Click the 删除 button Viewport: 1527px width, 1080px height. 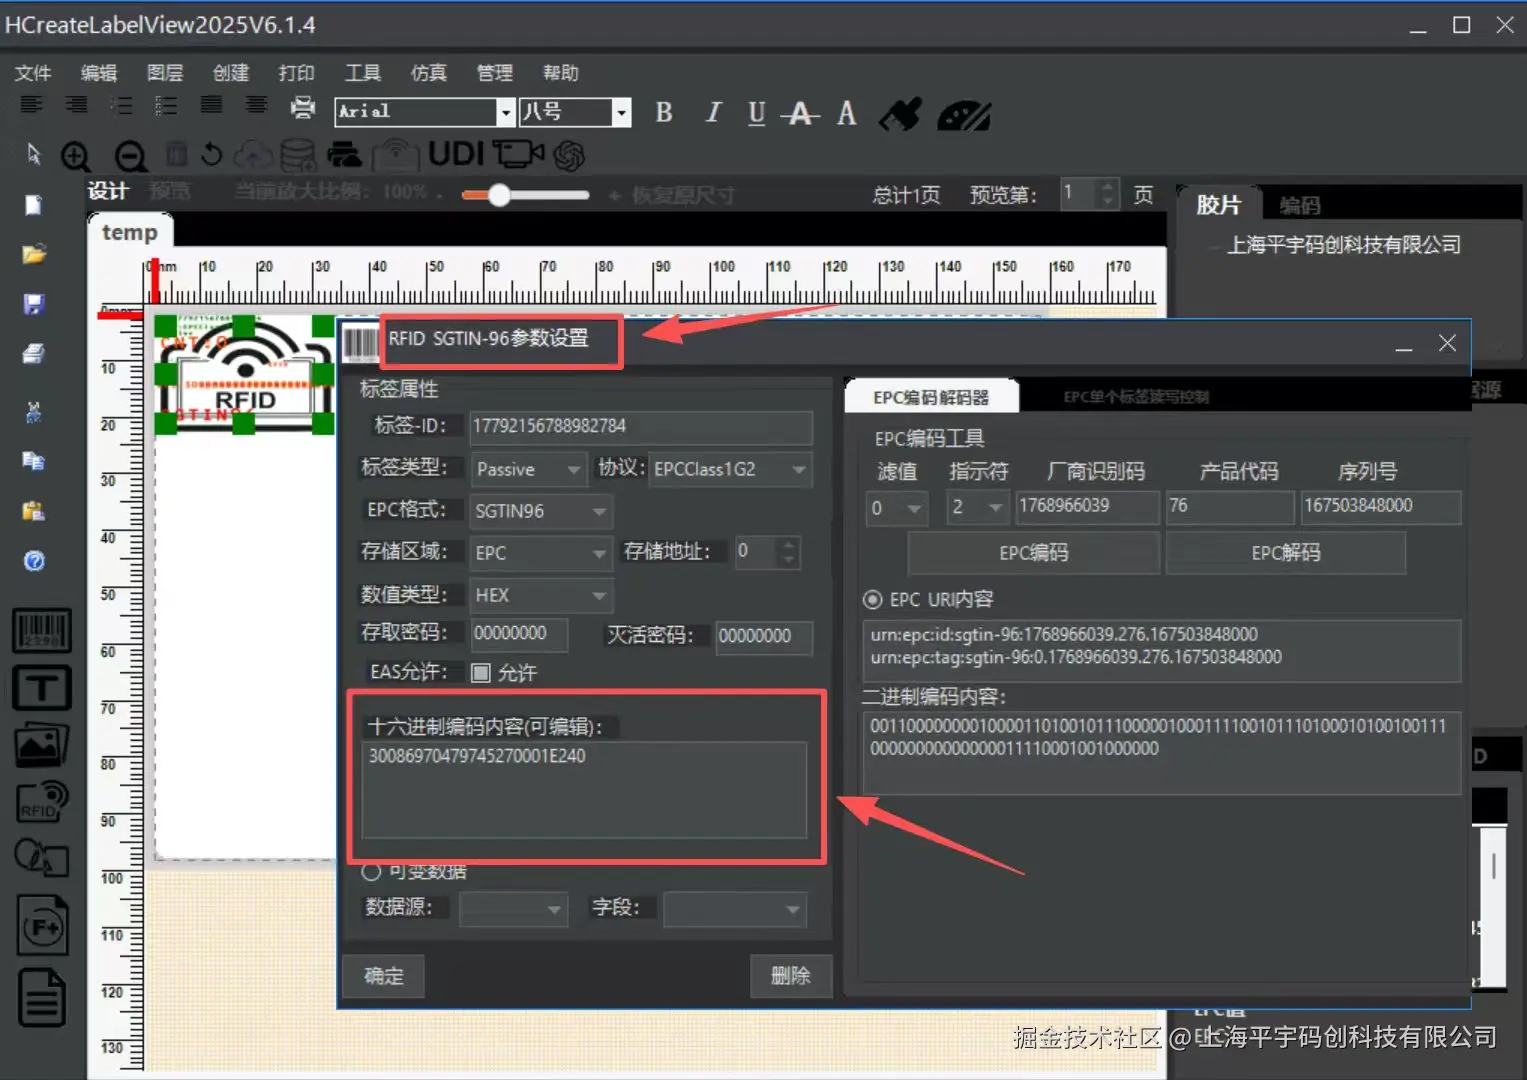[790, 976]
